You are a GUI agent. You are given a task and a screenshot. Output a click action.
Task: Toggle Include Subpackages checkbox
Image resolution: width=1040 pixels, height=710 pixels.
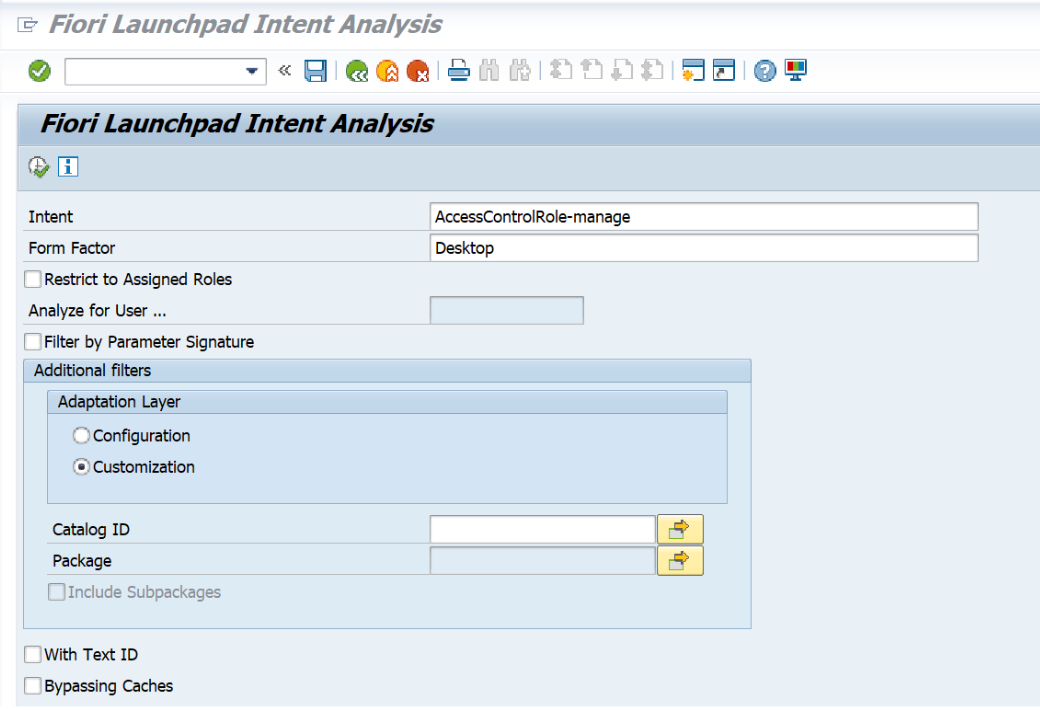point(57,592)
